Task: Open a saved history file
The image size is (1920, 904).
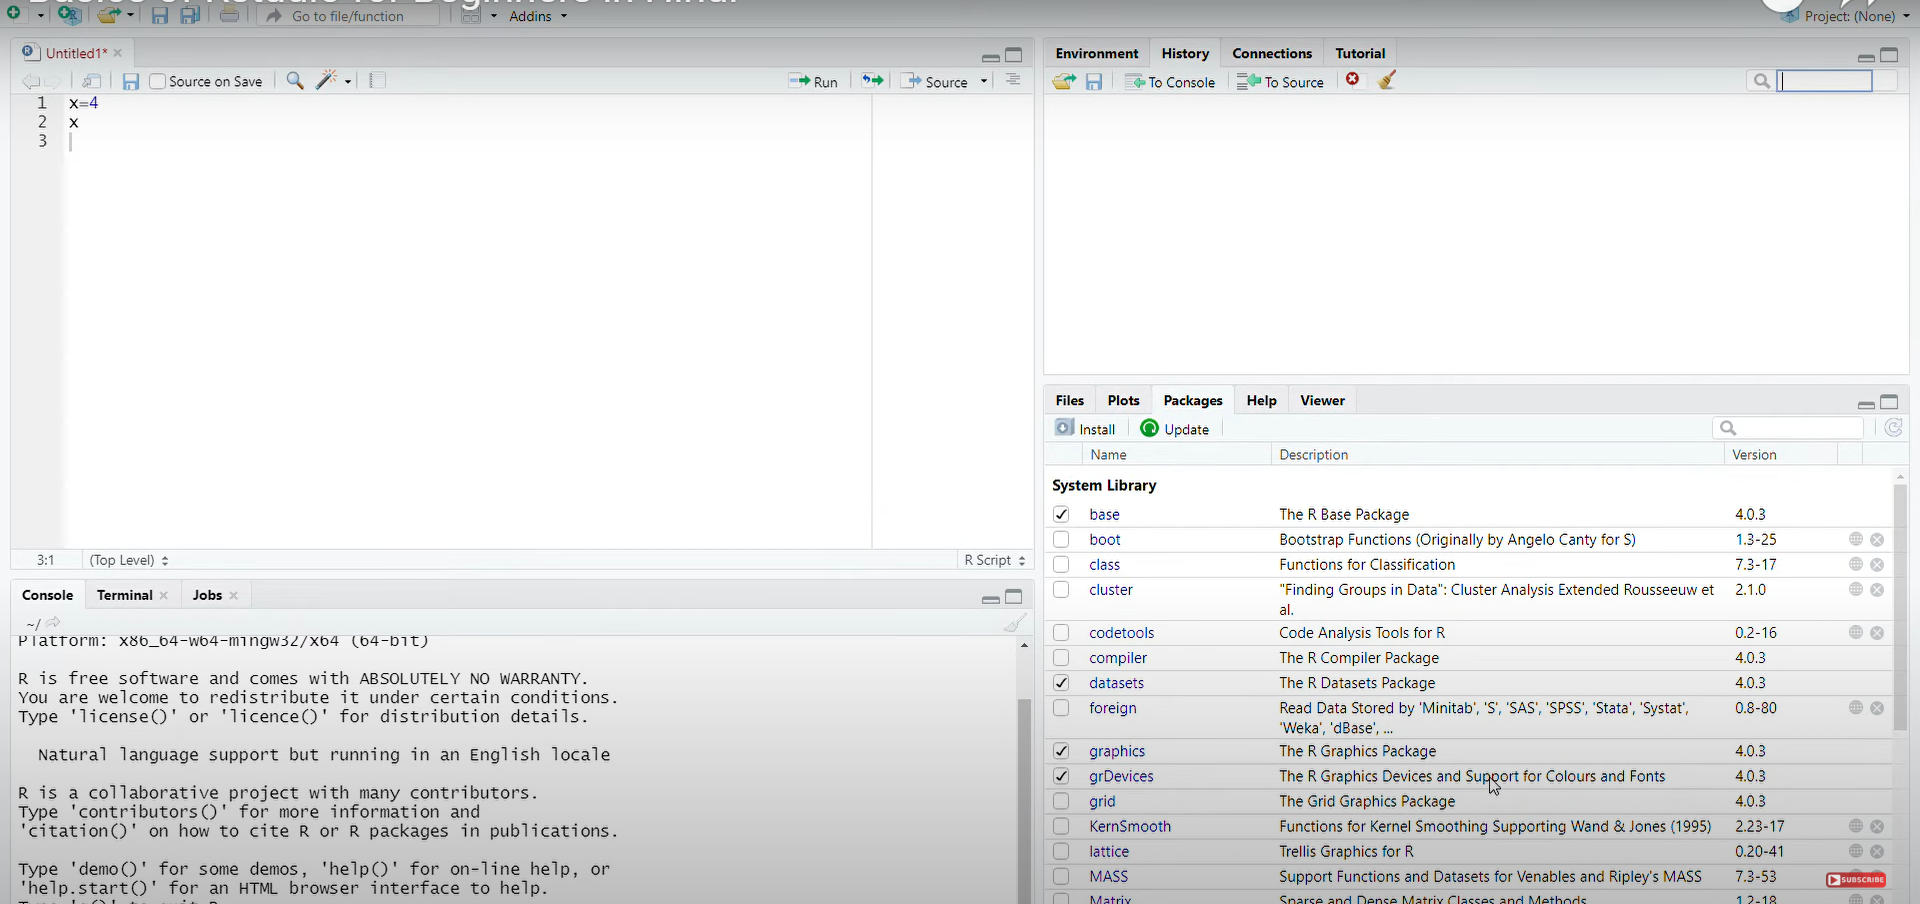Action: [x=1064, y=81]
